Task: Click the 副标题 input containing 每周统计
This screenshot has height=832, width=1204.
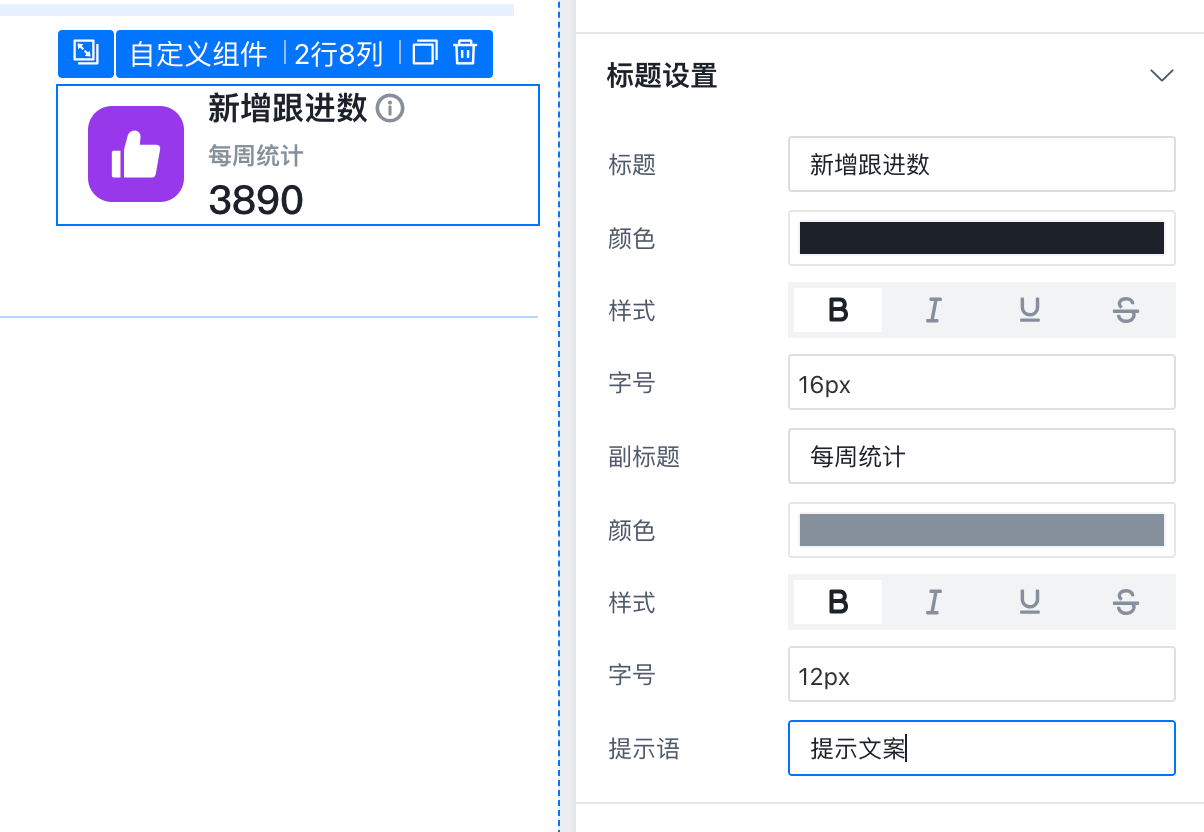Action: 981,456
